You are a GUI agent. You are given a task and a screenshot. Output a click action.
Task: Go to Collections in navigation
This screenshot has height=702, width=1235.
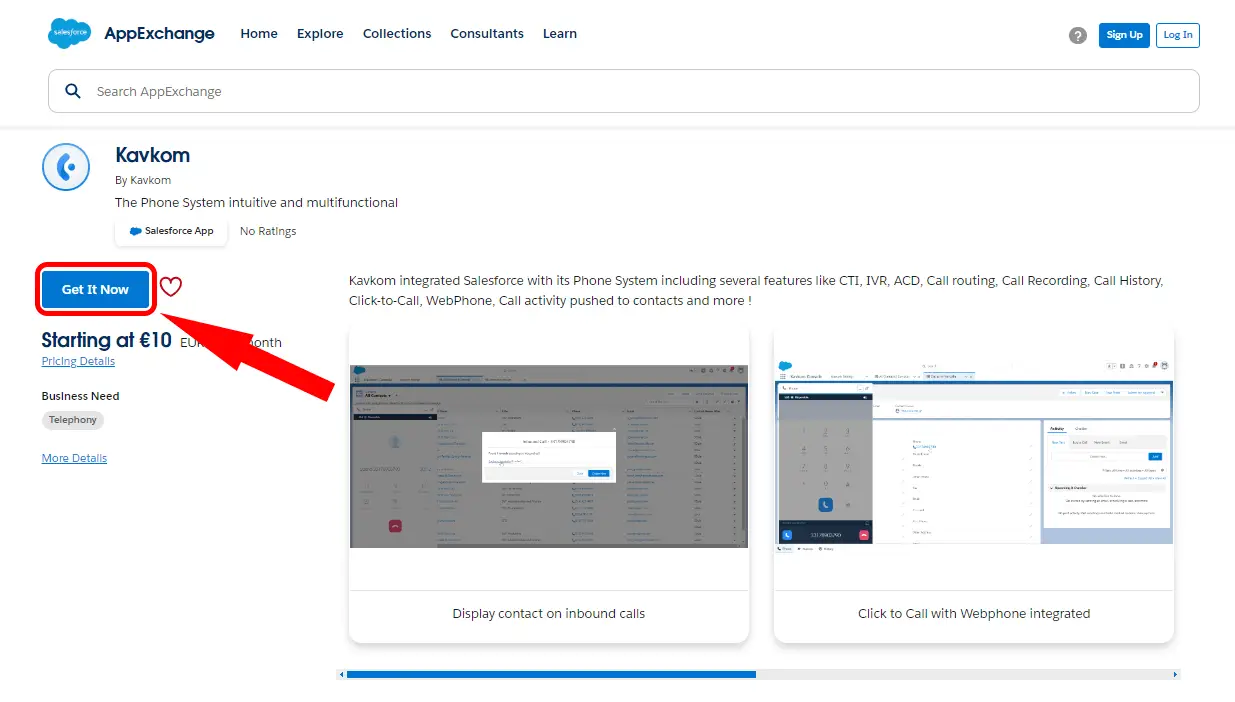pyautogui.click(x=397, y=34)
